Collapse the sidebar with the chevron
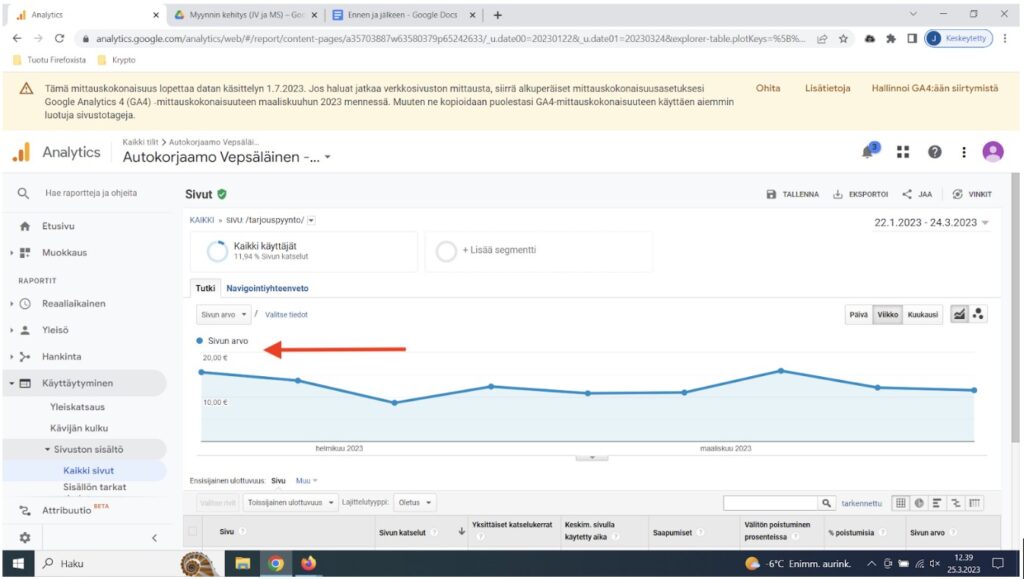Screen dimensions: 1024x579 click(x=154, y=538)
